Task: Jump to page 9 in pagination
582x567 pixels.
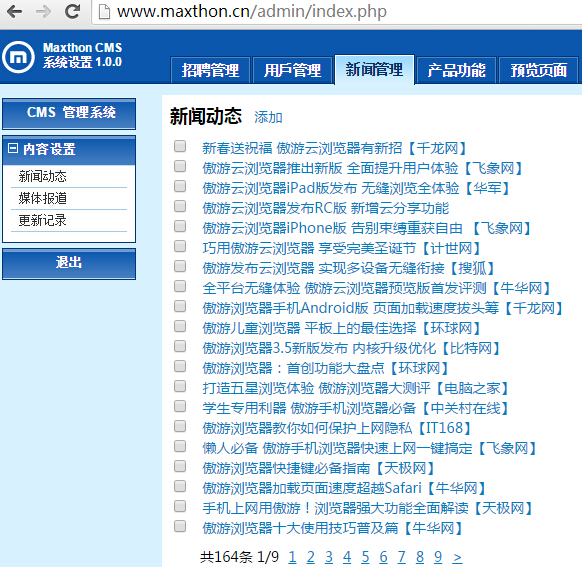Action: click(x=438, y=557)
